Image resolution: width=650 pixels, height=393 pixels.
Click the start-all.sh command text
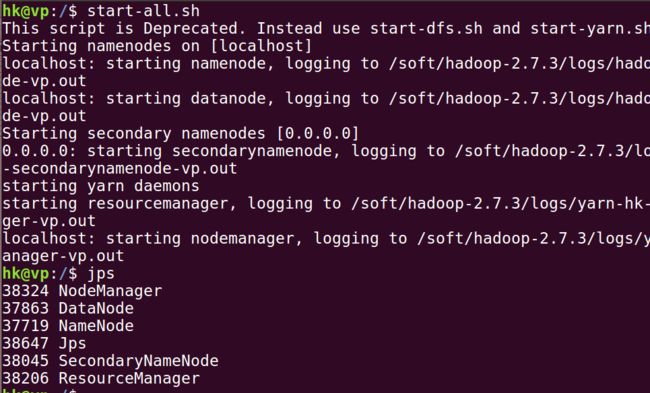(x=143, y=11)
